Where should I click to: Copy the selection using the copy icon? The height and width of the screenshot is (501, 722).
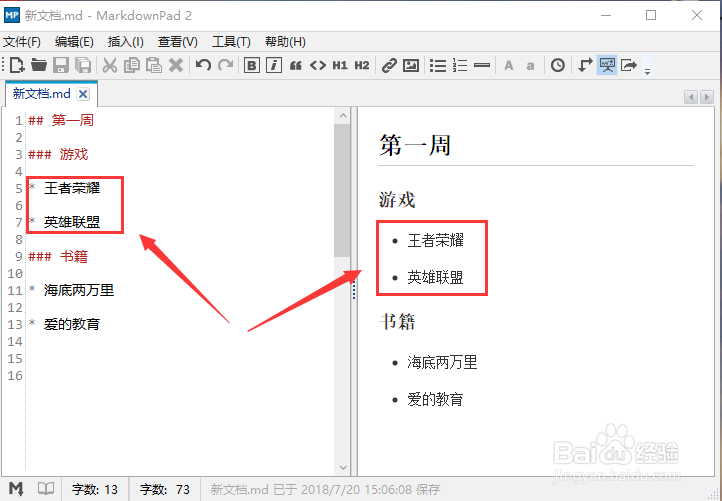click(132, 65)
